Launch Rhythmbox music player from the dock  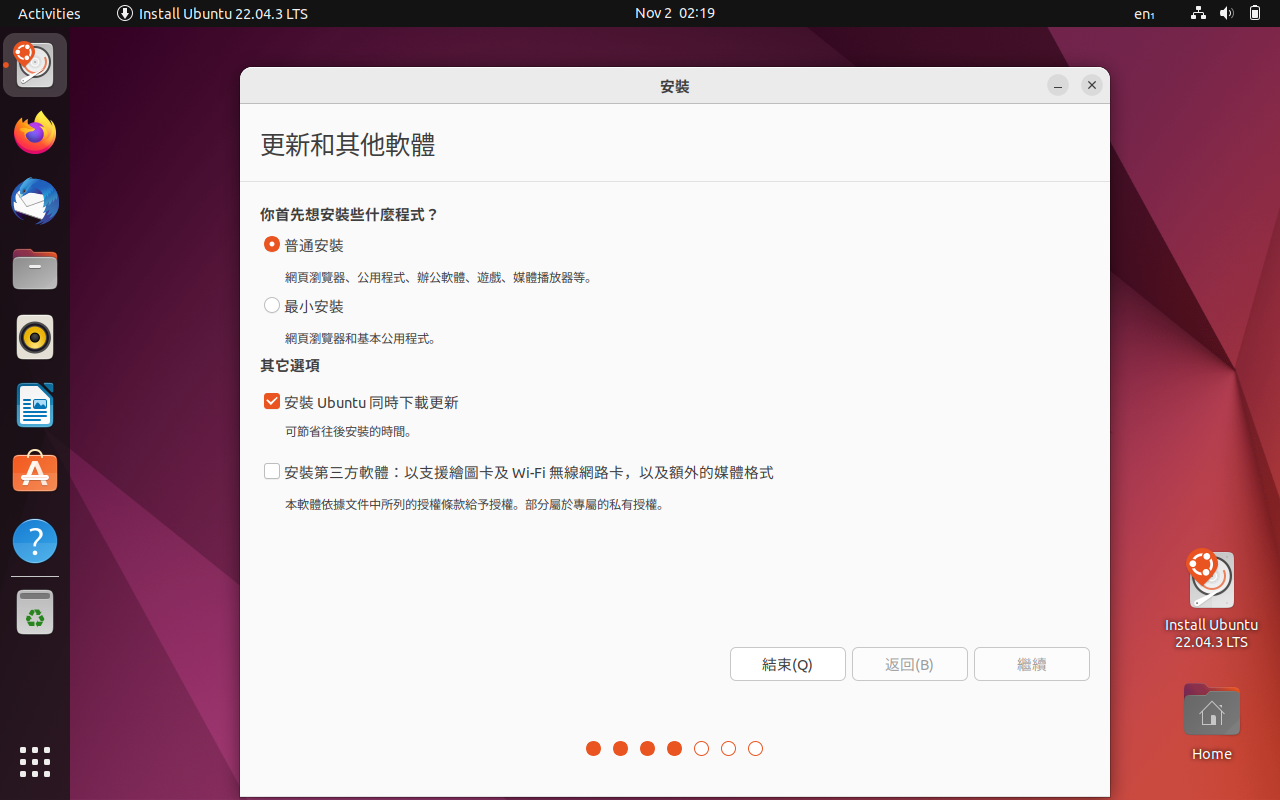[x=35, y=337]
